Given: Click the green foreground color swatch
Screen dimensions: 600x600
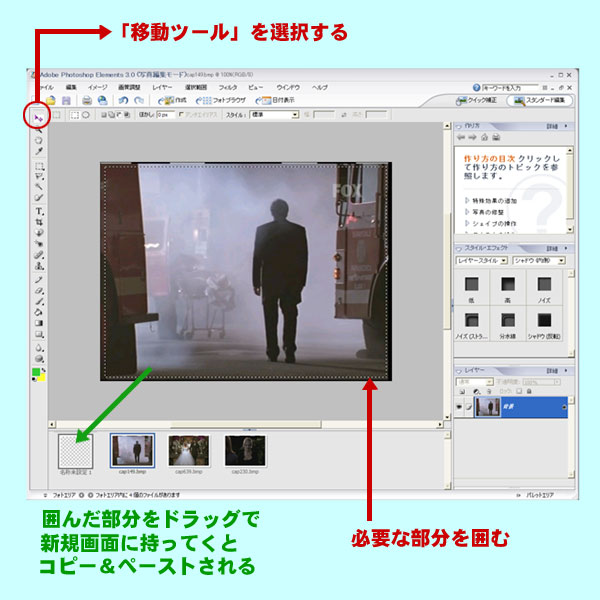Looking at the screenshot, I should 36,372.
